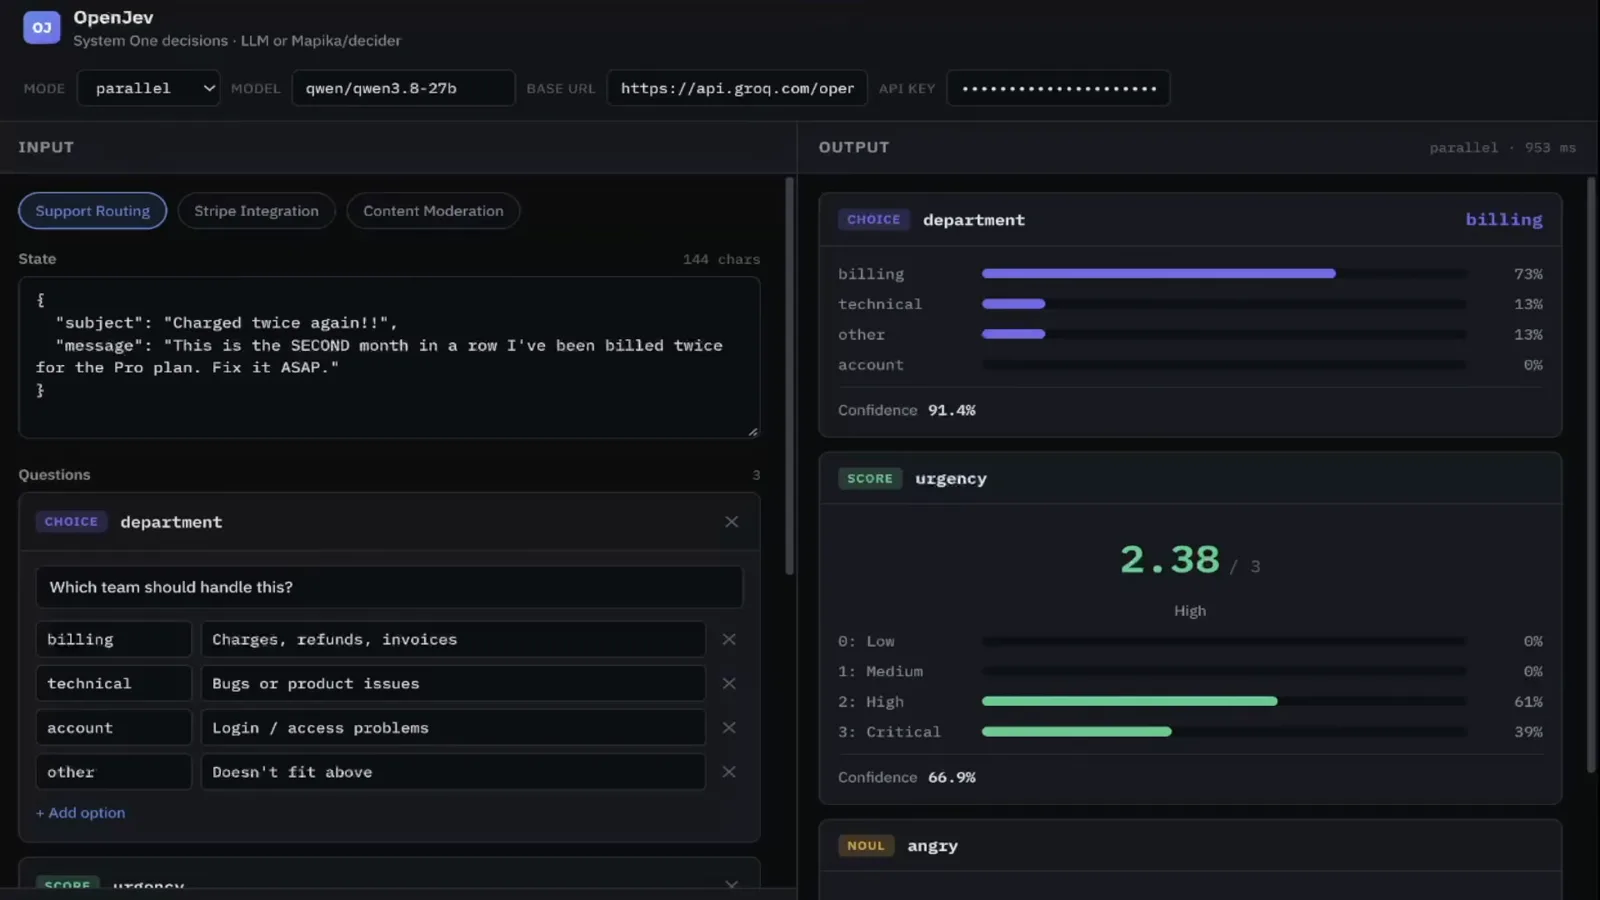Edit the technical option name field

coord(113,684)
